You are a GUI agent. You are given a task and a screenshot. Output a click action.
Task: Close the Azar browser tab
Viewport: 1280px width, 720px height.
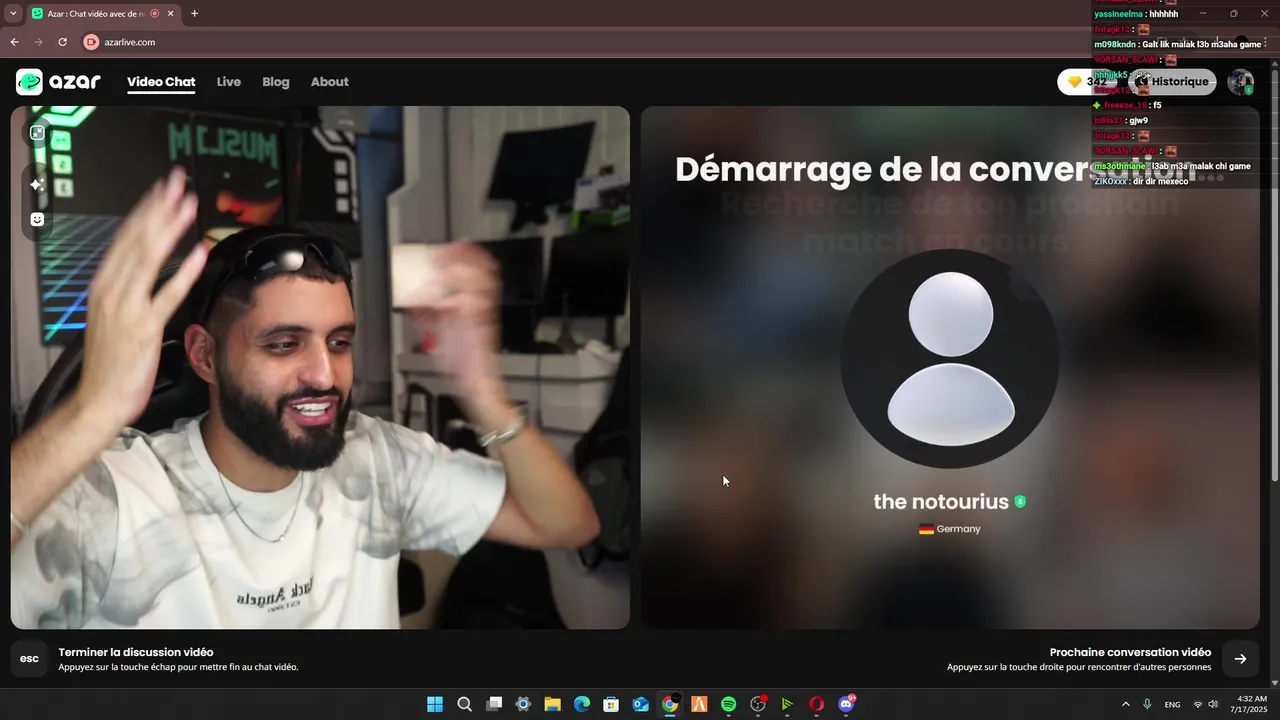click(x=170, y=14)
